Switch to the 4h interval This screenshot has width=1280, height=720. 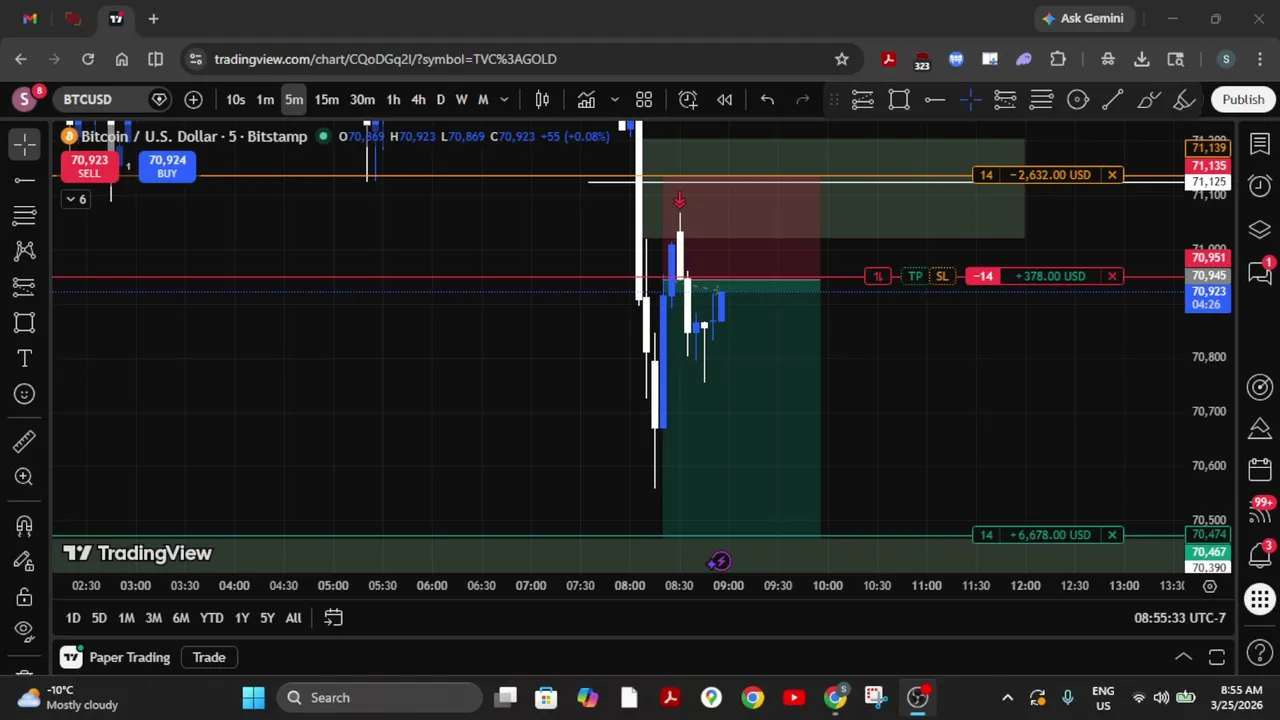pos(418,99)
